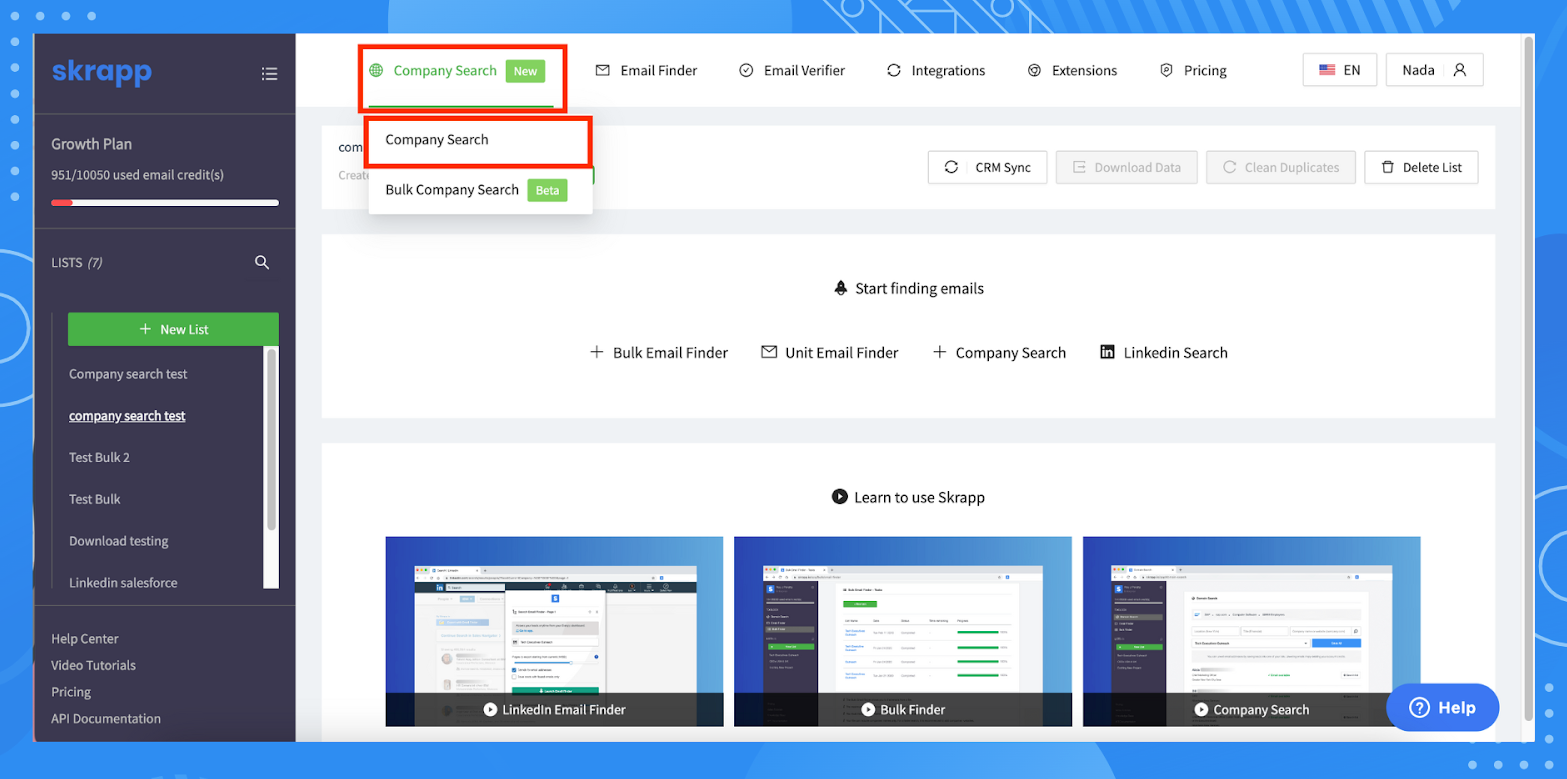Click the Video Tutorials link in the sidebar

(x=93, y=665)
